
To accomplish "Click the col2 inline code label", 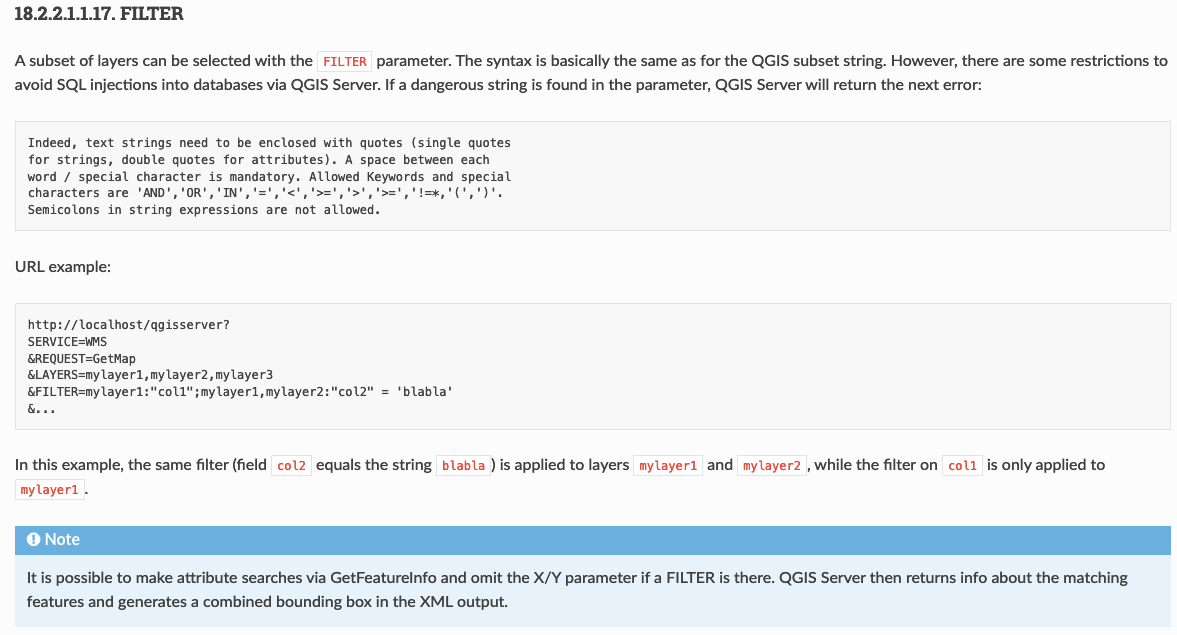I will (x=291, y=465).
